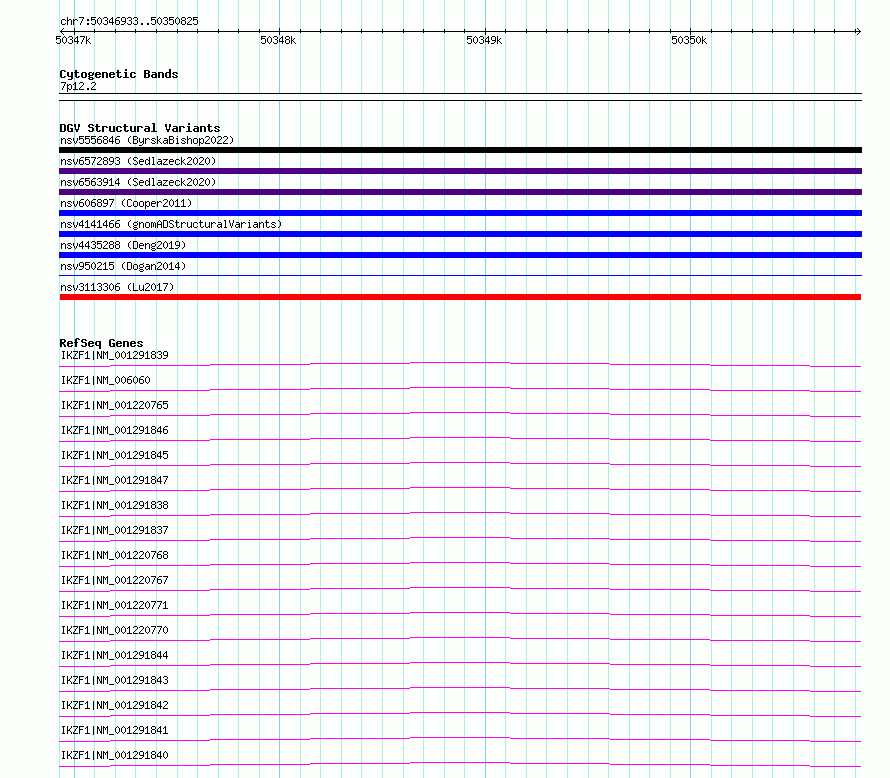Click the thin blue line under nsv950215
The width and height of the screenshot is (890, 778).
pos(460,276)
